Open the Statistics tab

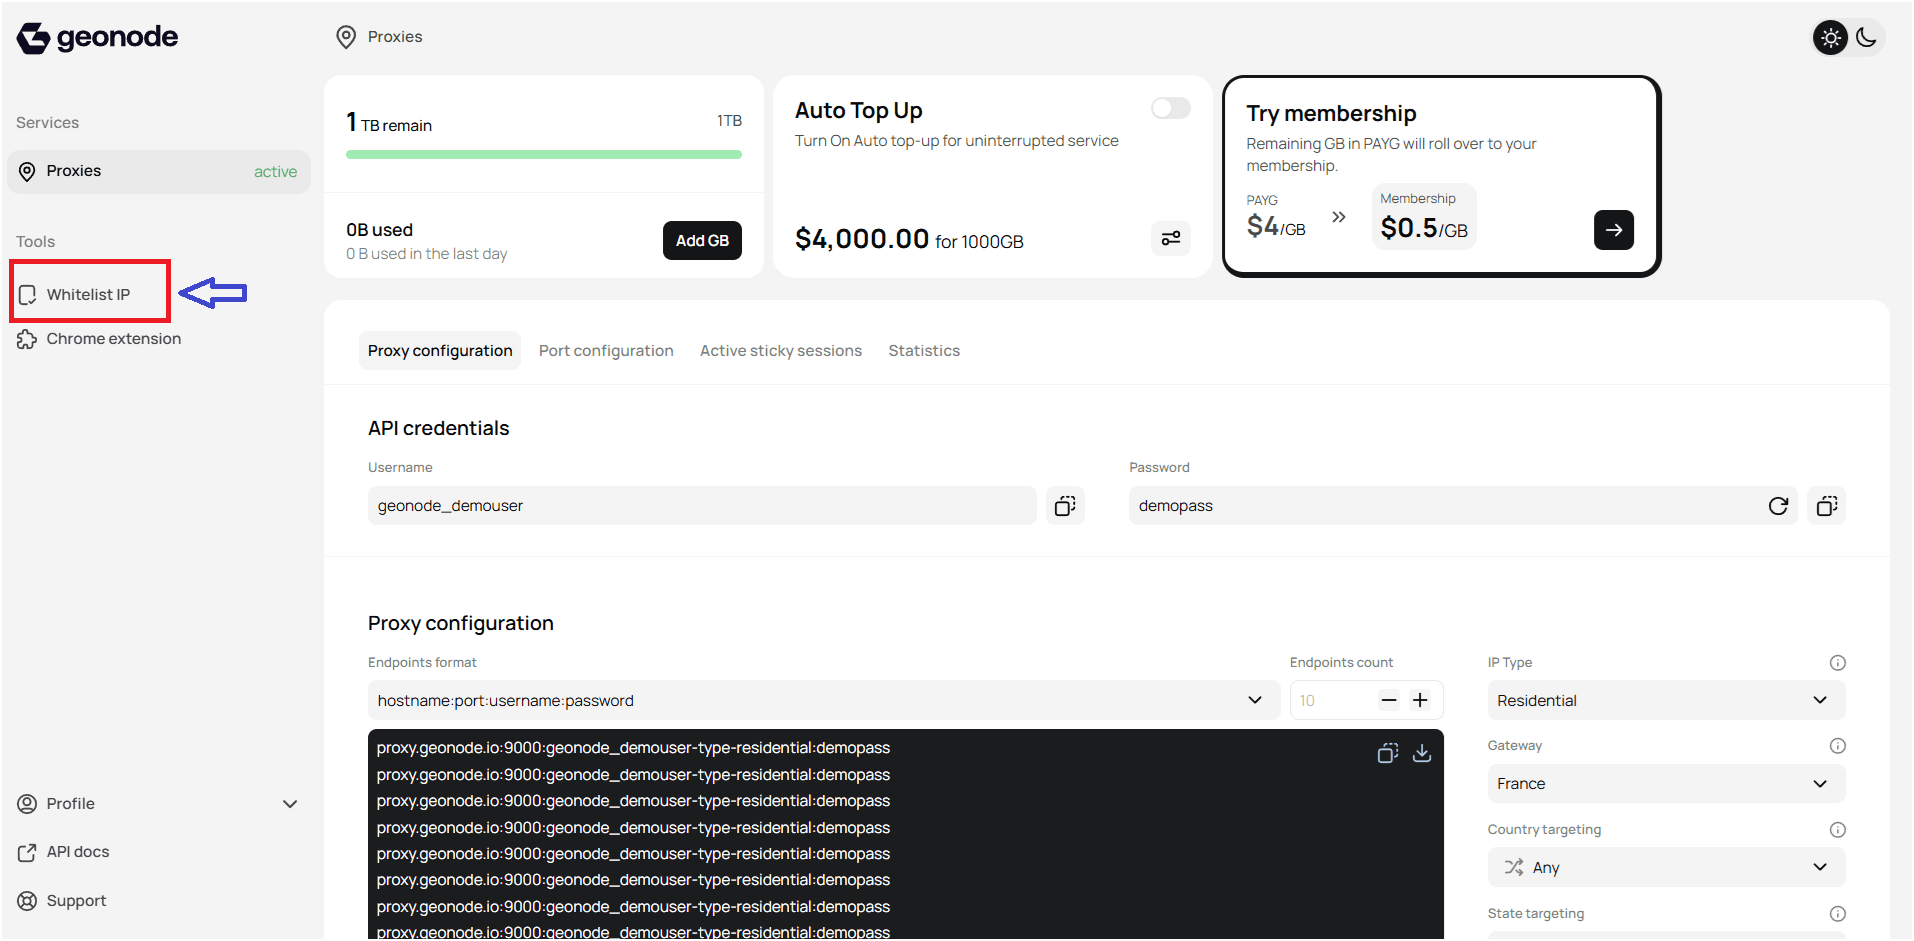tap(923, 350)
